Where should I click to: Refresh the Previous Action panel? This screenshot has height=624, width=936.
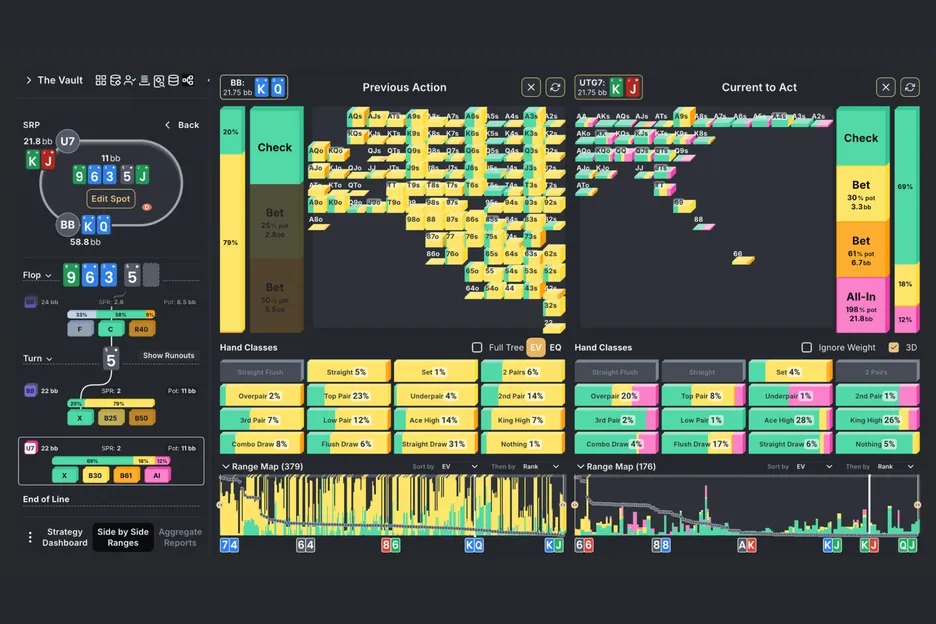(x=555, y=88)
